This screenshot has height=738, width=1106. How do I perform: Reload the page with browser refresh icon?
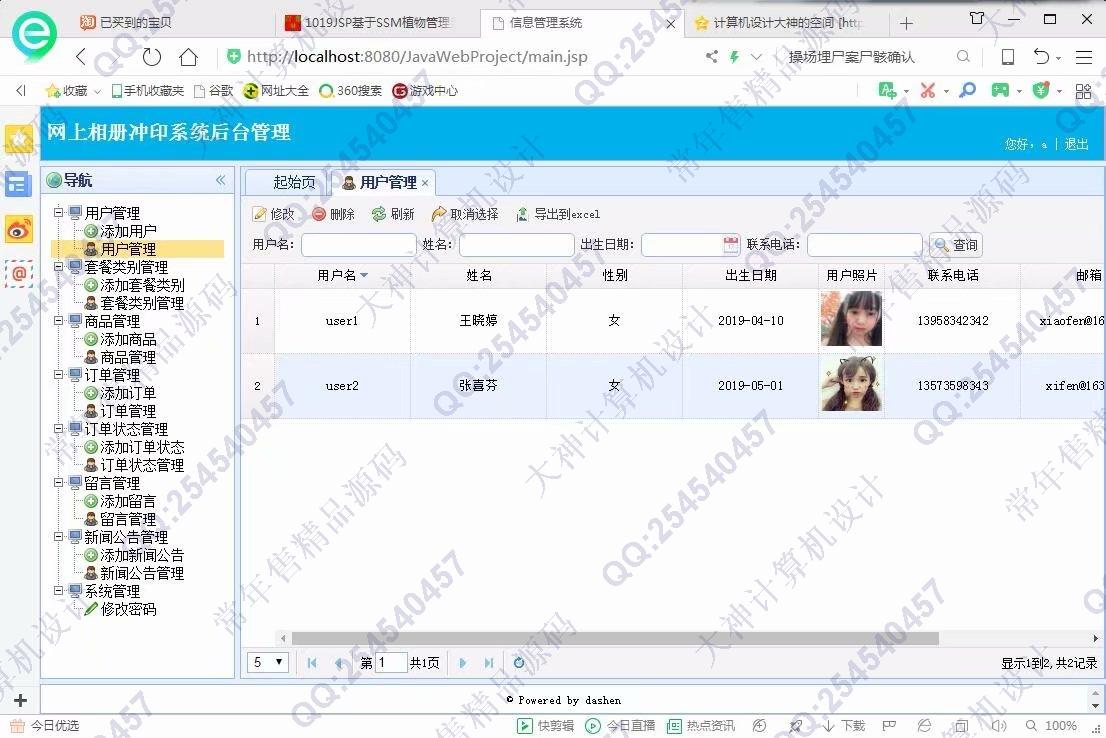point(152,56)
